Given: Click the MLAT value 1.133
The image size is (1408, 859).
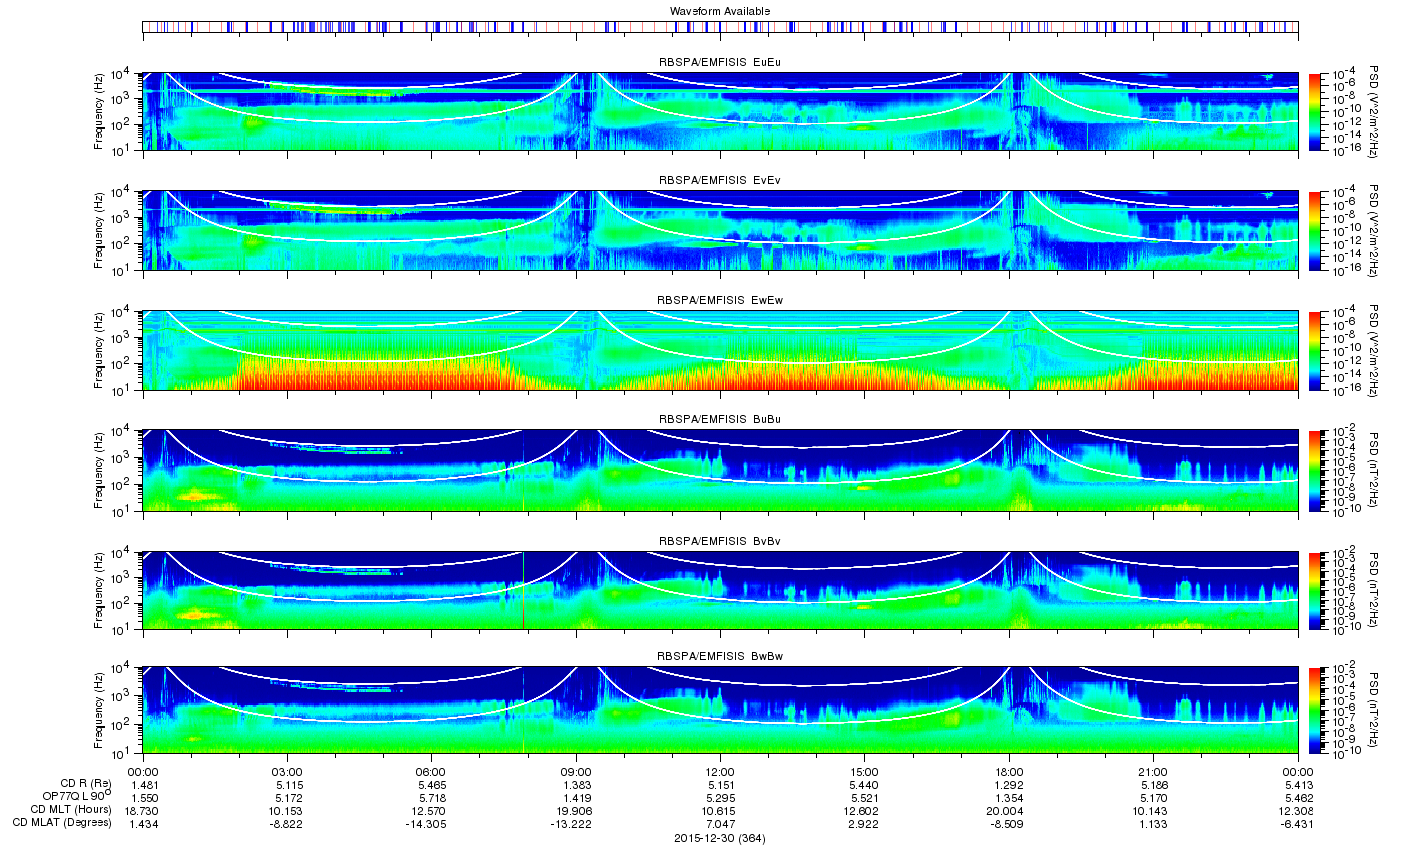Looking at the screenshot, I should [x=1153, y=824].
